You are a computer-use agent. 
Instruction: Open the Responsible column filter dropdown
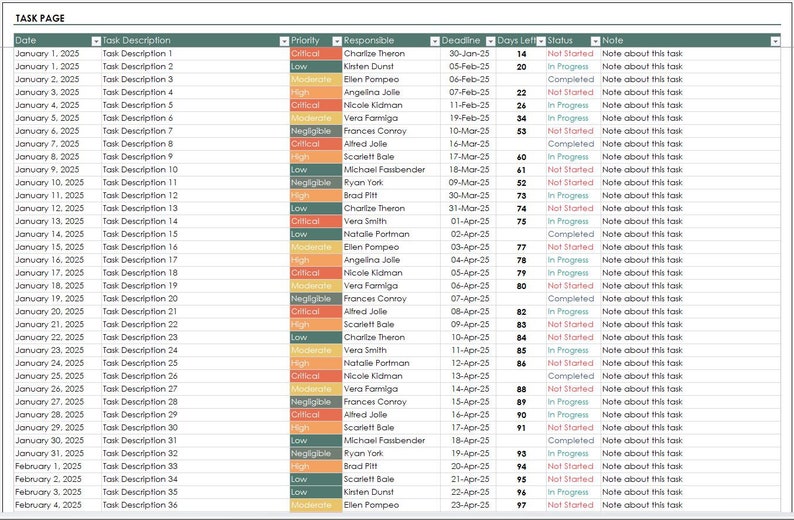tap(434, 41)
